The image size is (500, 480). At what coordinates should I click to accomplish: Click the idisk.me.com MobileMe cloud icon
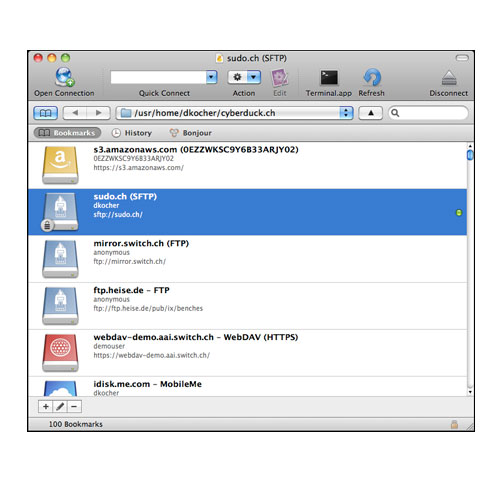[60, 388]
